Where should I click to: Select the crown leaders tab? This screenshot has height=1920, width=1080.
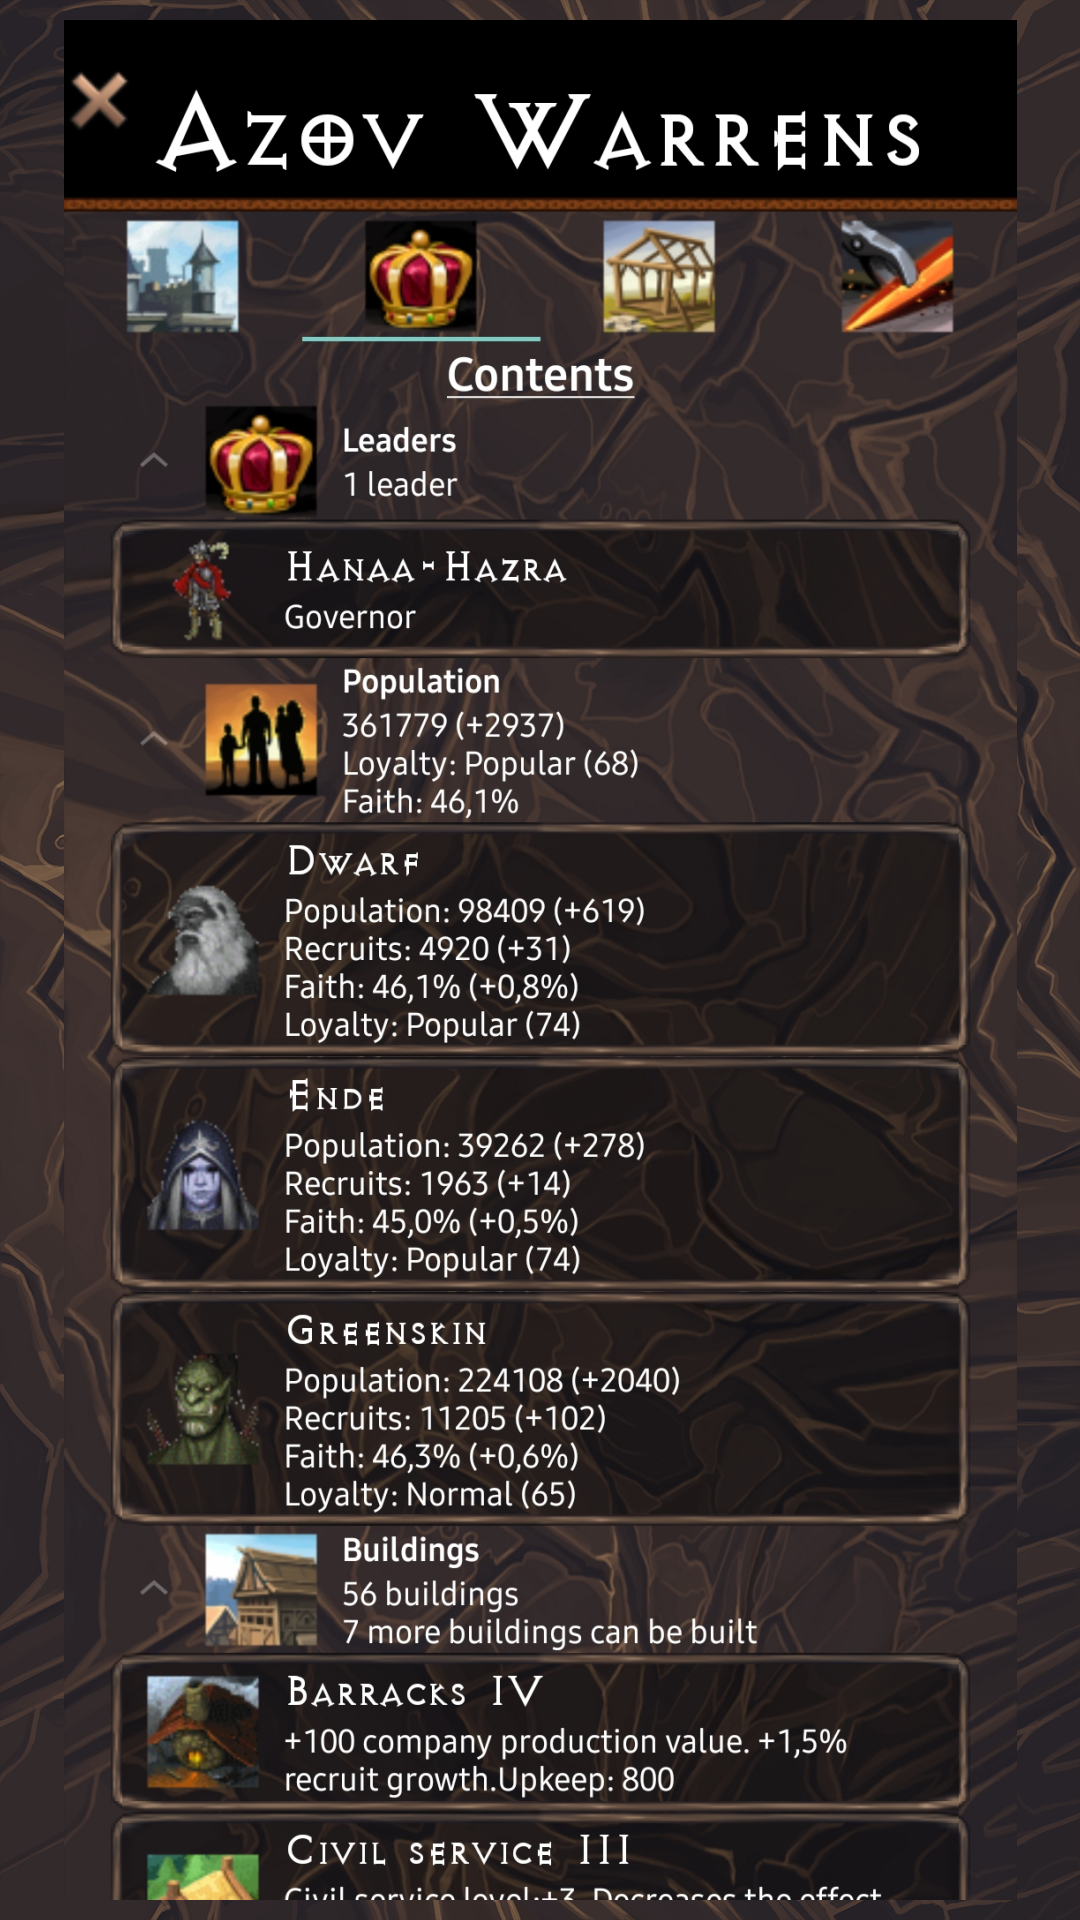(x=421, y=276)
